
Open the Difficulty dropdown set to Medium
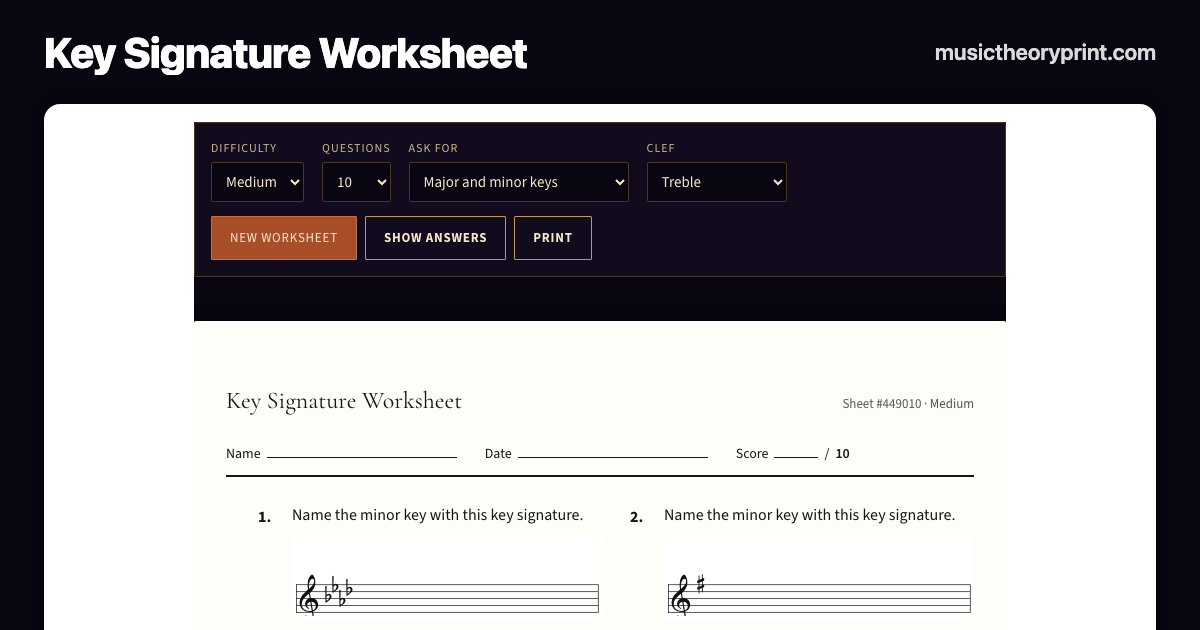pos(257,182)
